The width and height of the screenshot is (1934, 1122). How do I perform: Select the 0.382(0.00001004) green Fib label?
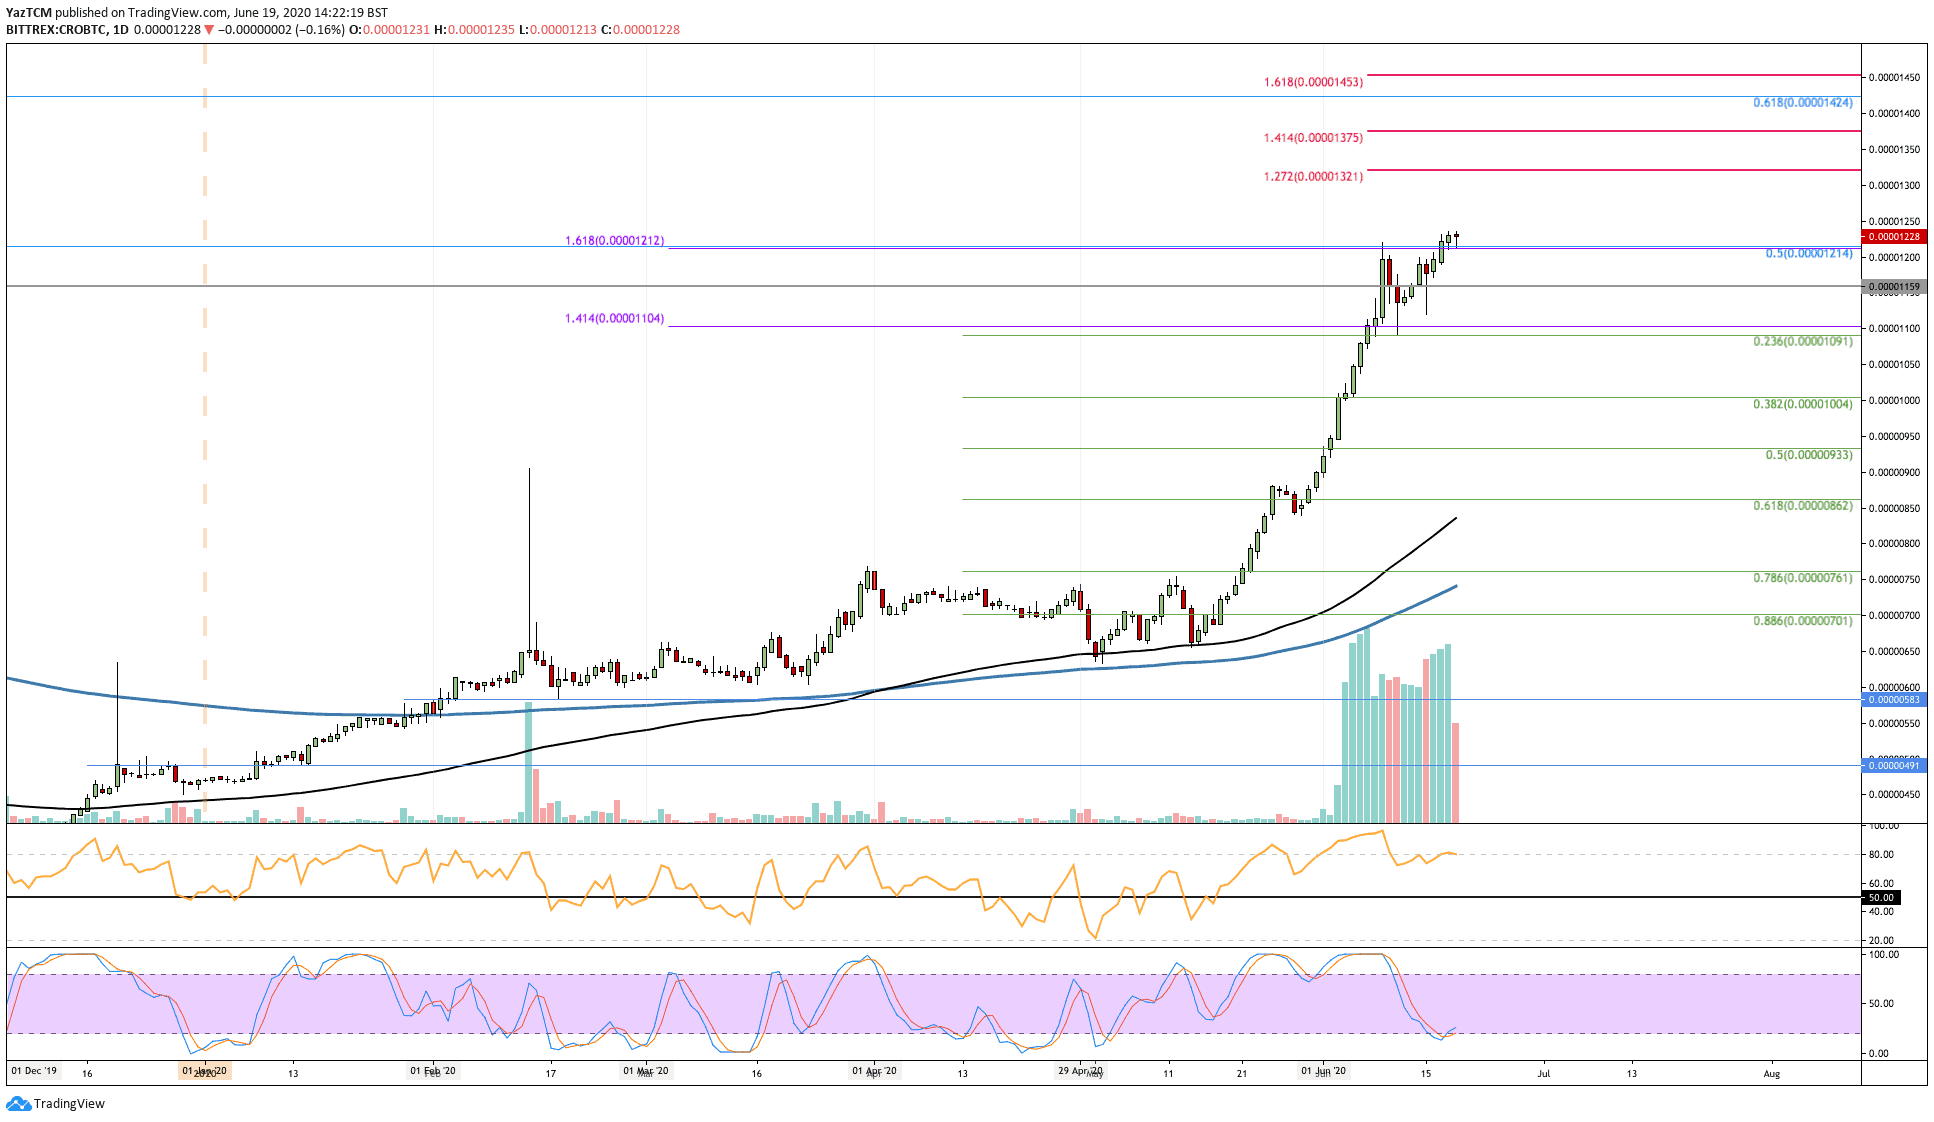coord(1803,405)
